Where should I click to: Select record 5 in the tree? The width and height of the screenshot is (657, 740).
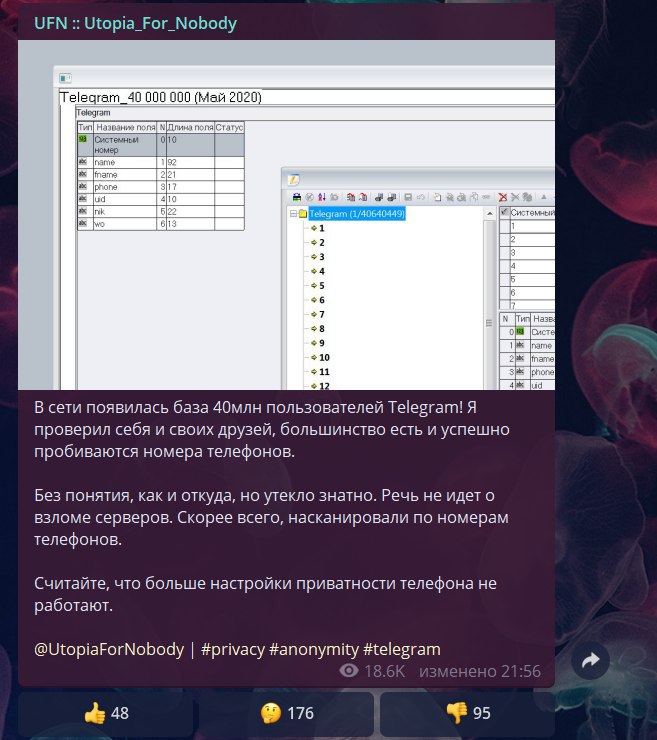321,286
